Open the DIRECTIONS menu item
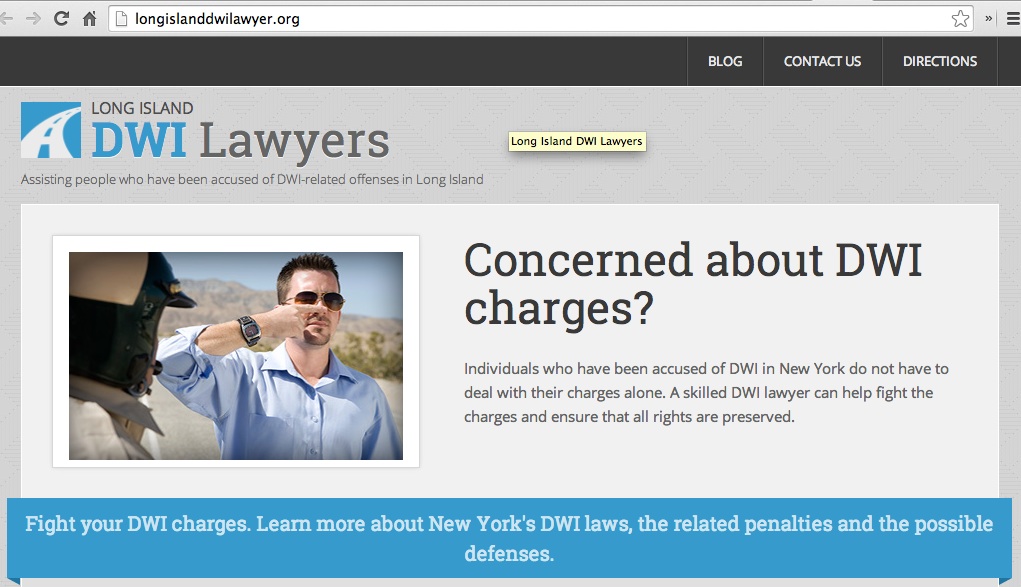1021x587 pixels. pyautogui.click(x=940, y=61)
